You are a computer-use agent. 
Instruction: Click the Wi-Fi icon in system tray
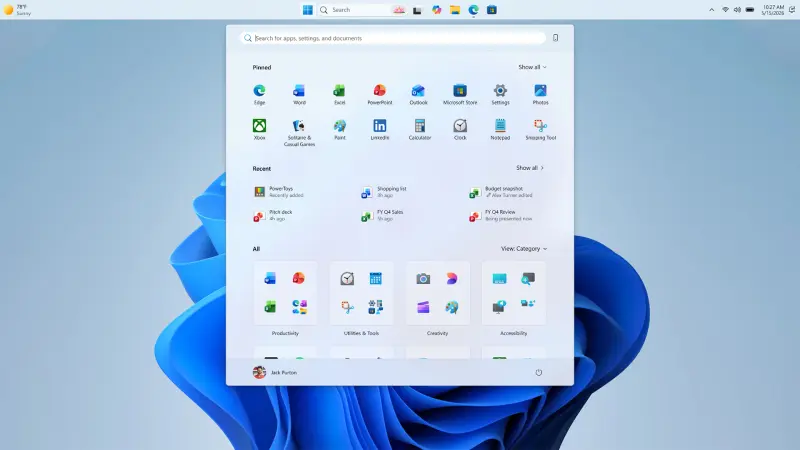pyautogui.click(x=725, y=10)
